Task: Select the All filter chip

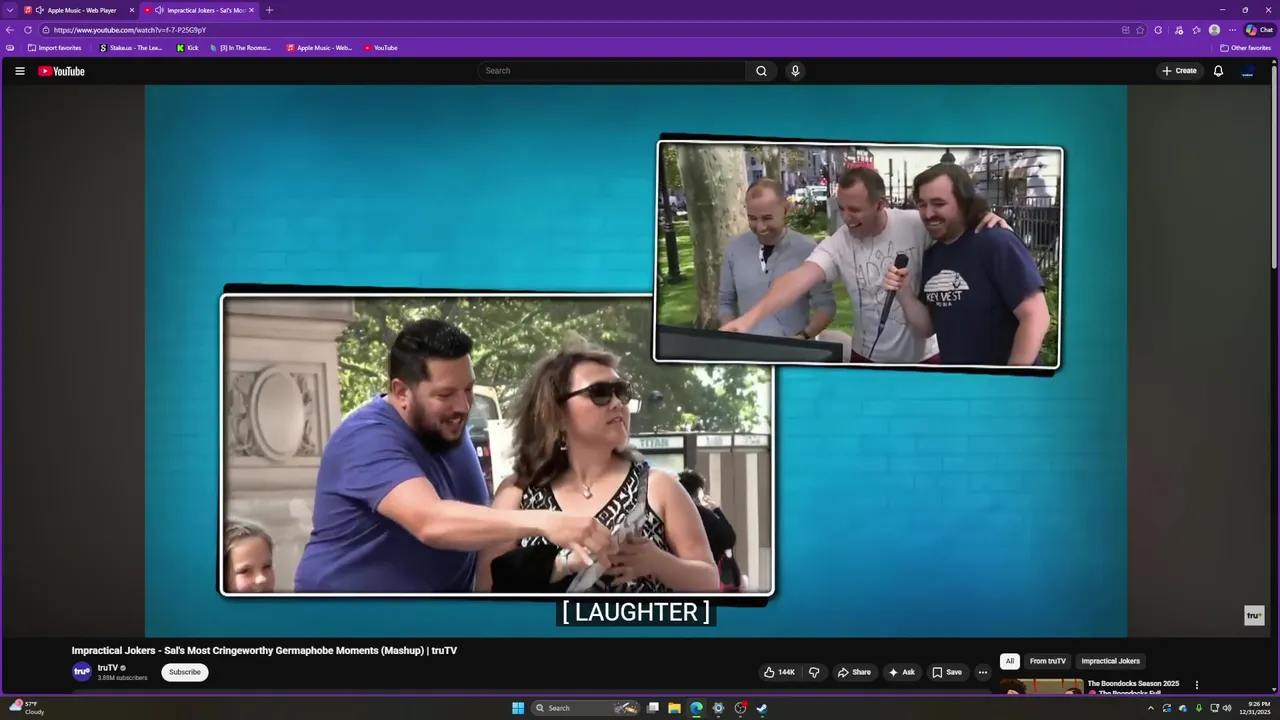Action: tap(1010, 661)
